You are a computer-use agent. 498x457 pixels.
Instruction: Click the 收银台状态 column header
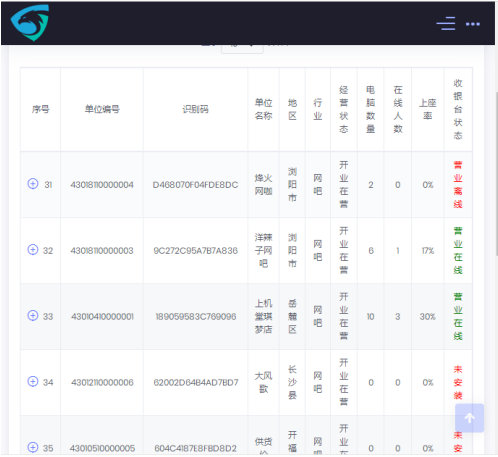pos(458,109)
